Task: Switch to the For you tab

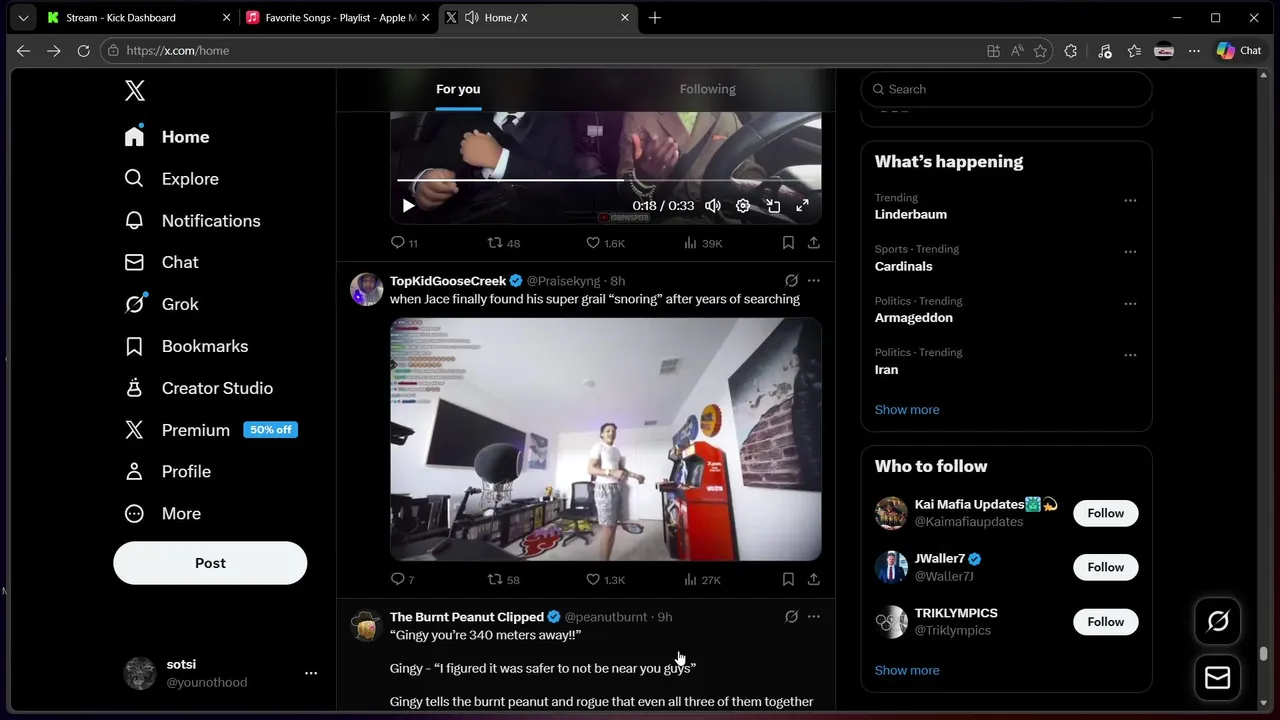Action: click(x=458, y=89)
